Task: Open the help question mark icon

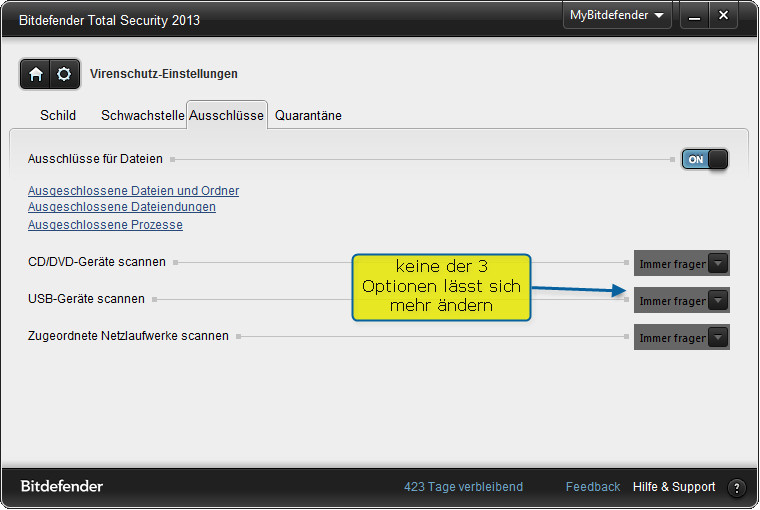Action: pos(736,488)
